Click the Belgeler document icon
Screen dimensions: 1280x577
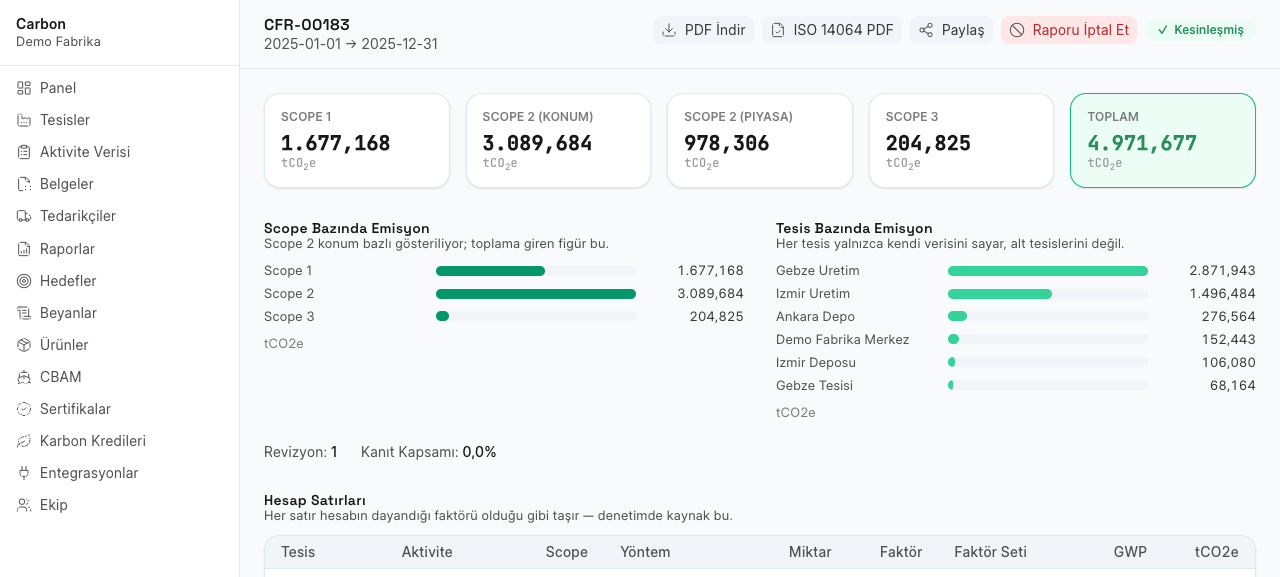click(24, 184)
